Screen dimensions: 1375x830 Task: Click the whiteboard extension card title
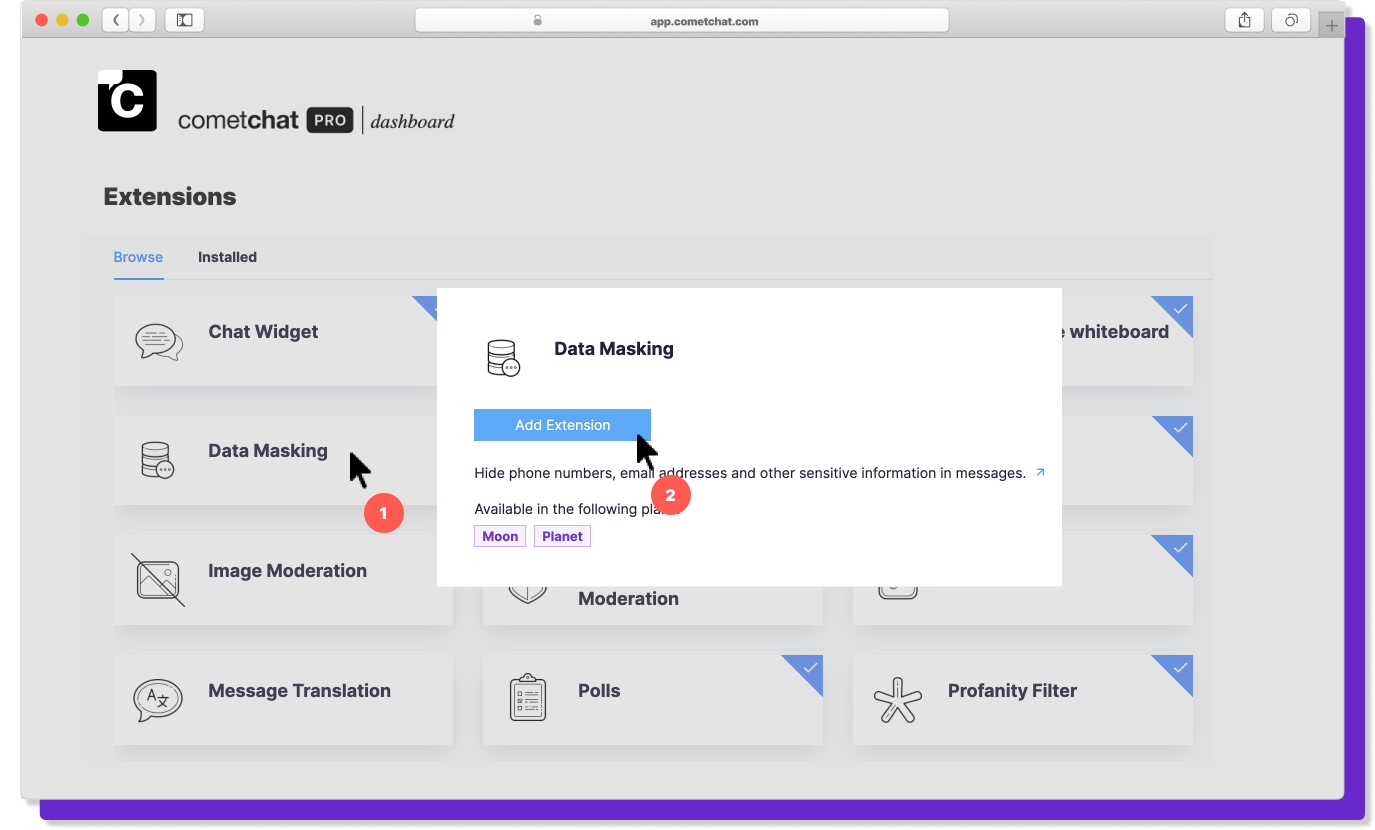click(1115, 332)
